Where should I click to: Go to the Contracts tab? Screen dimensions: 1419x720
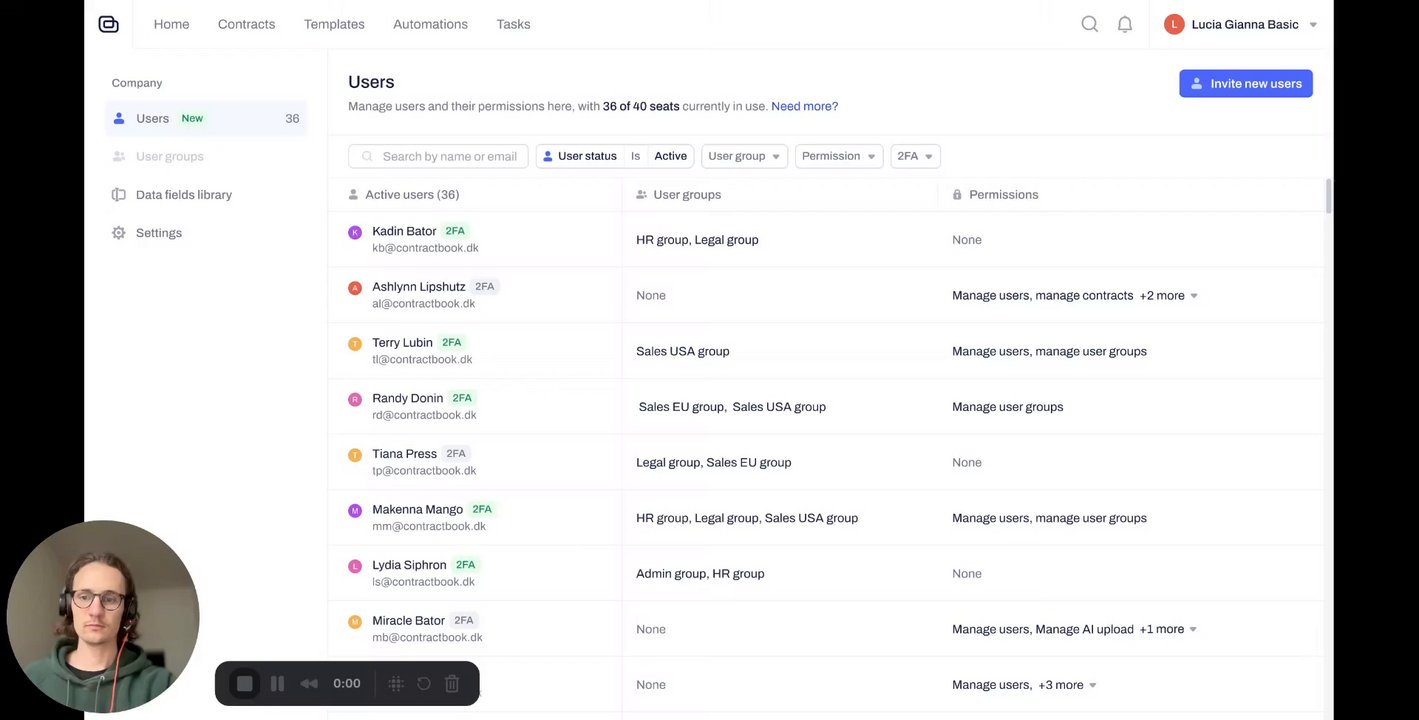click(x=246, y=24)
